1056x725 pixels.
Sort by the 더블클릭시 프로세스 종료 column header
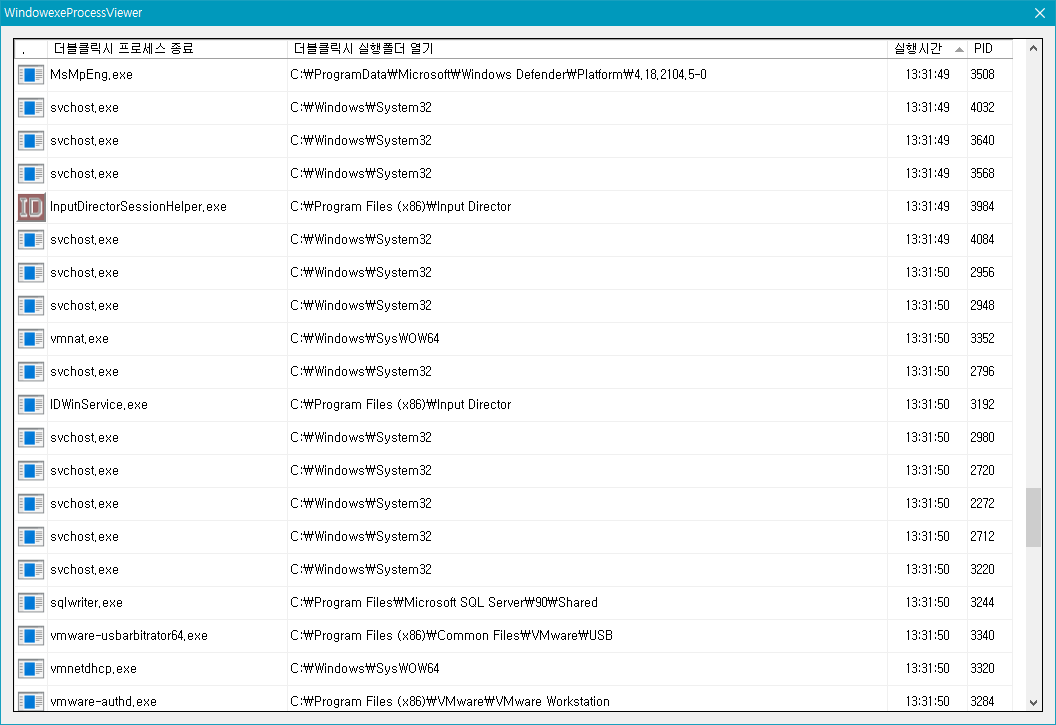pos(167,48)
